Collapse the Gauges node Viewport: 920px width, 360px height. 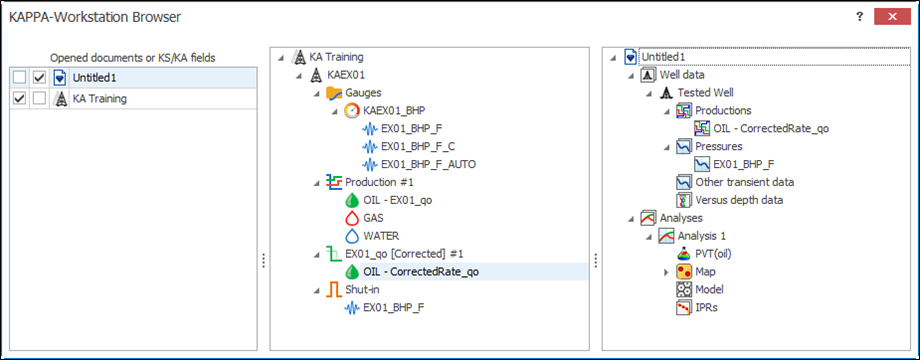tap(317, 93)
